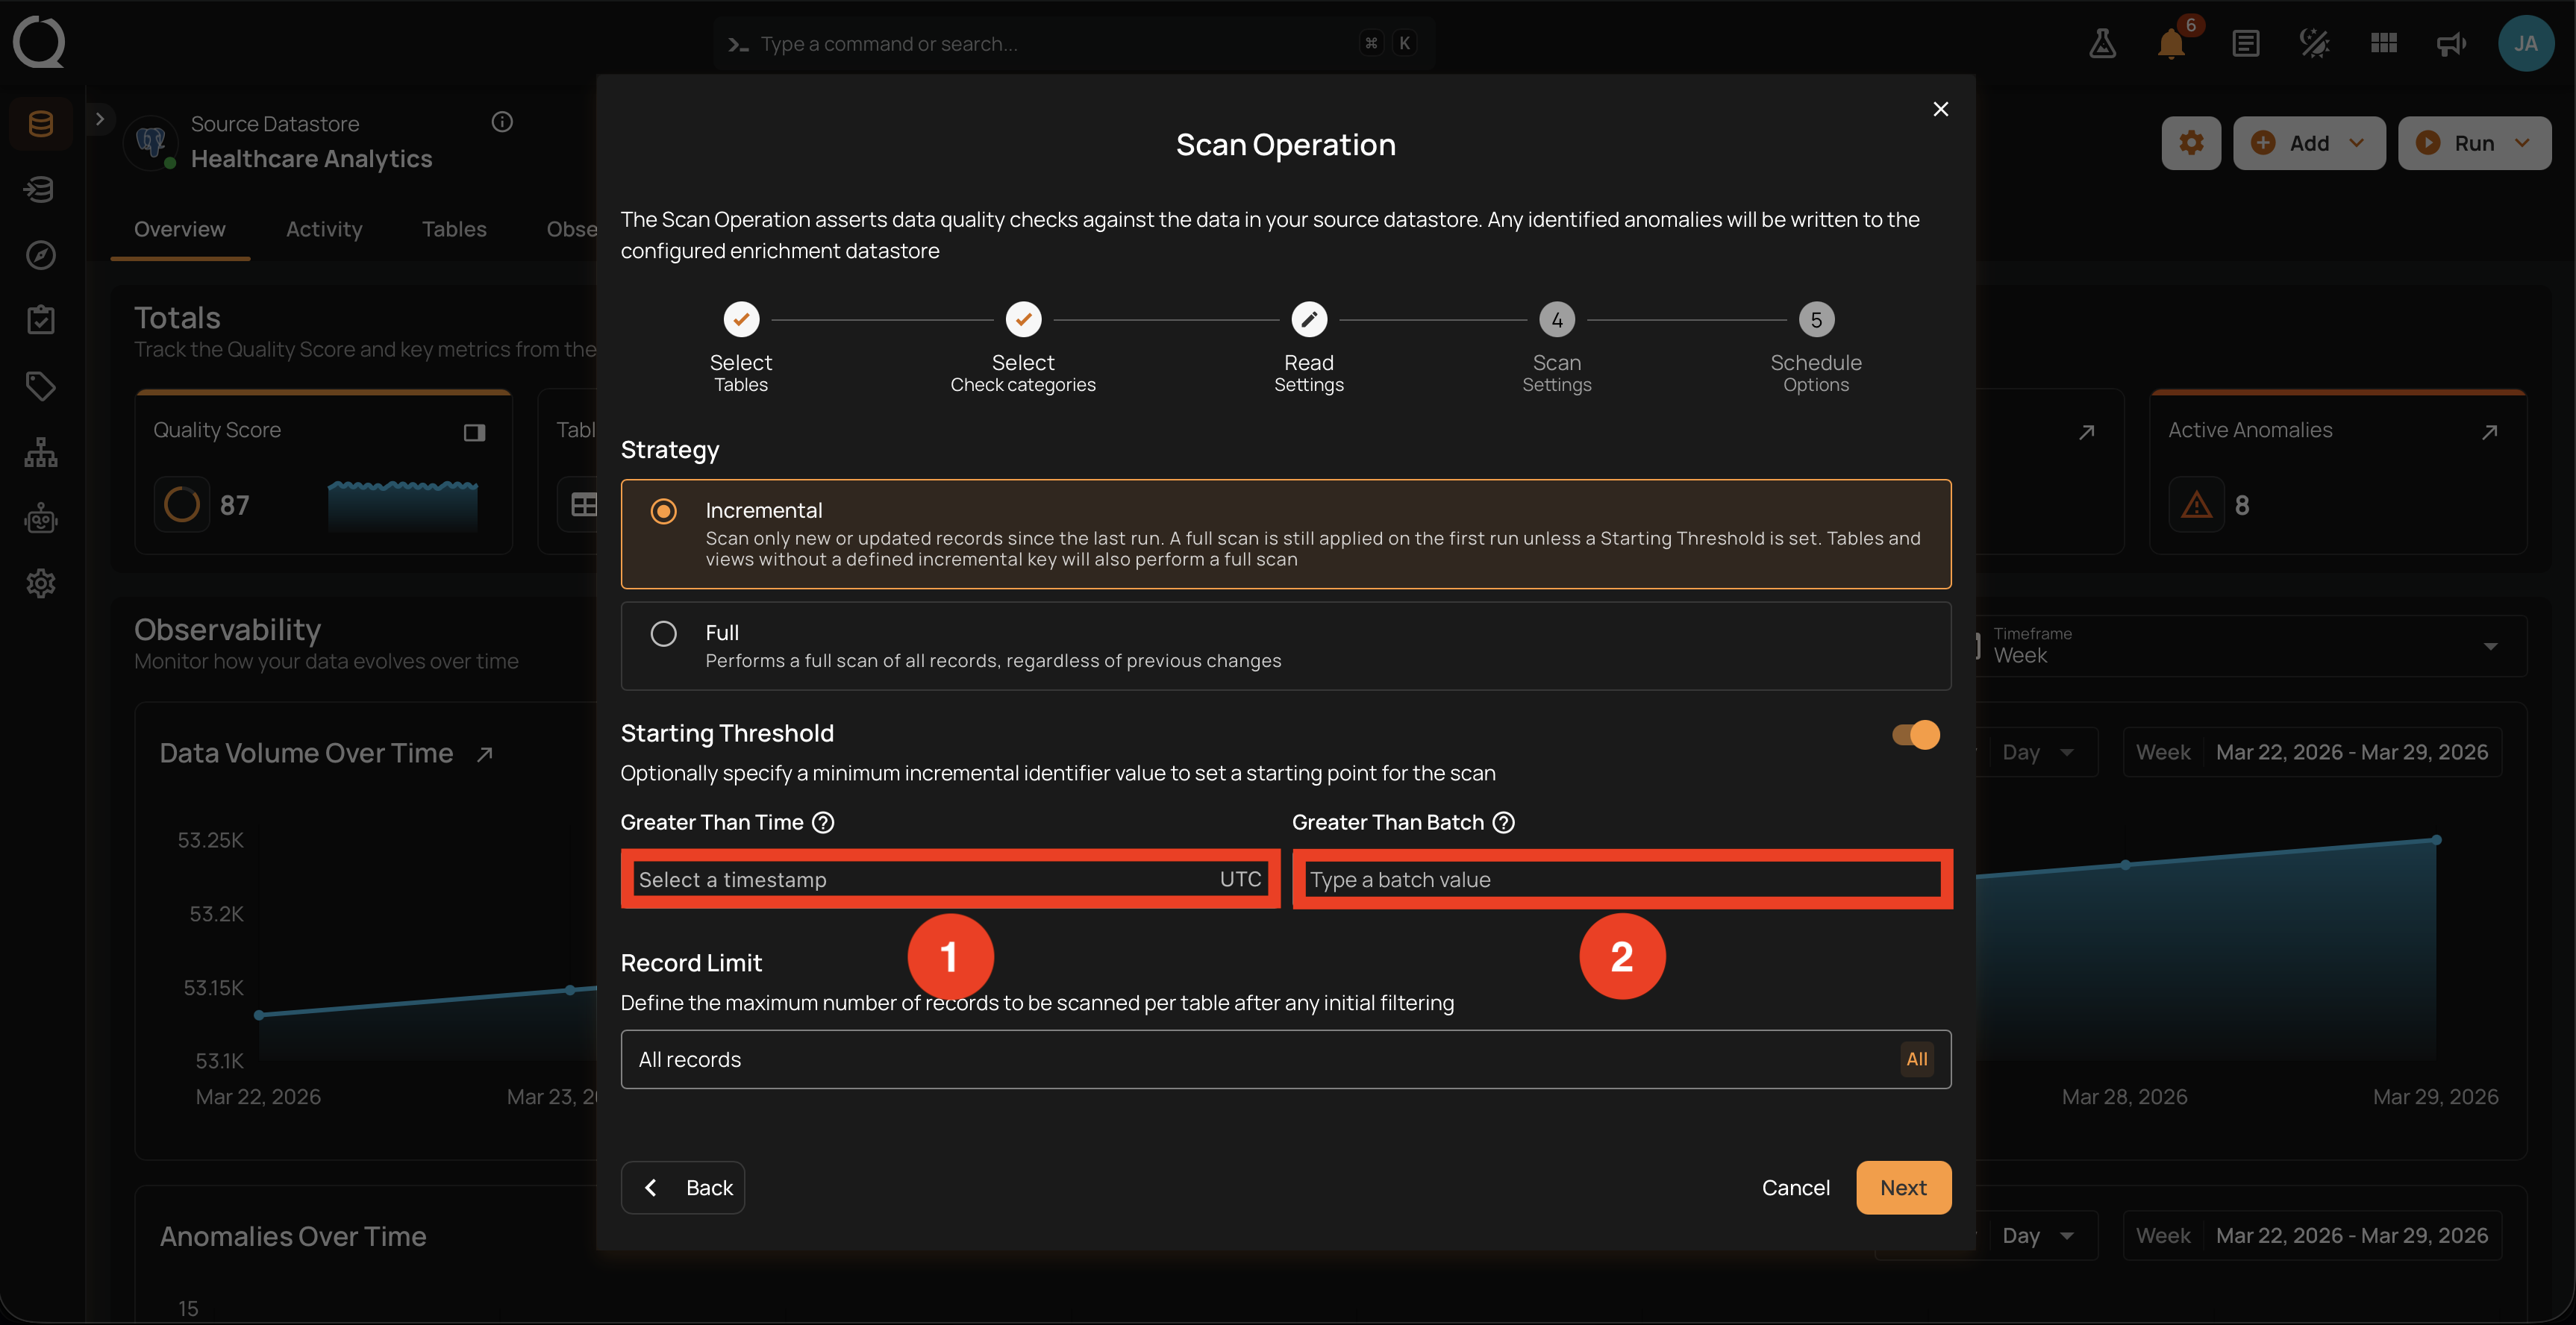Open the Settings gear in sidebar
Screen dimensions: 2576x1325
tap(41, 583)
